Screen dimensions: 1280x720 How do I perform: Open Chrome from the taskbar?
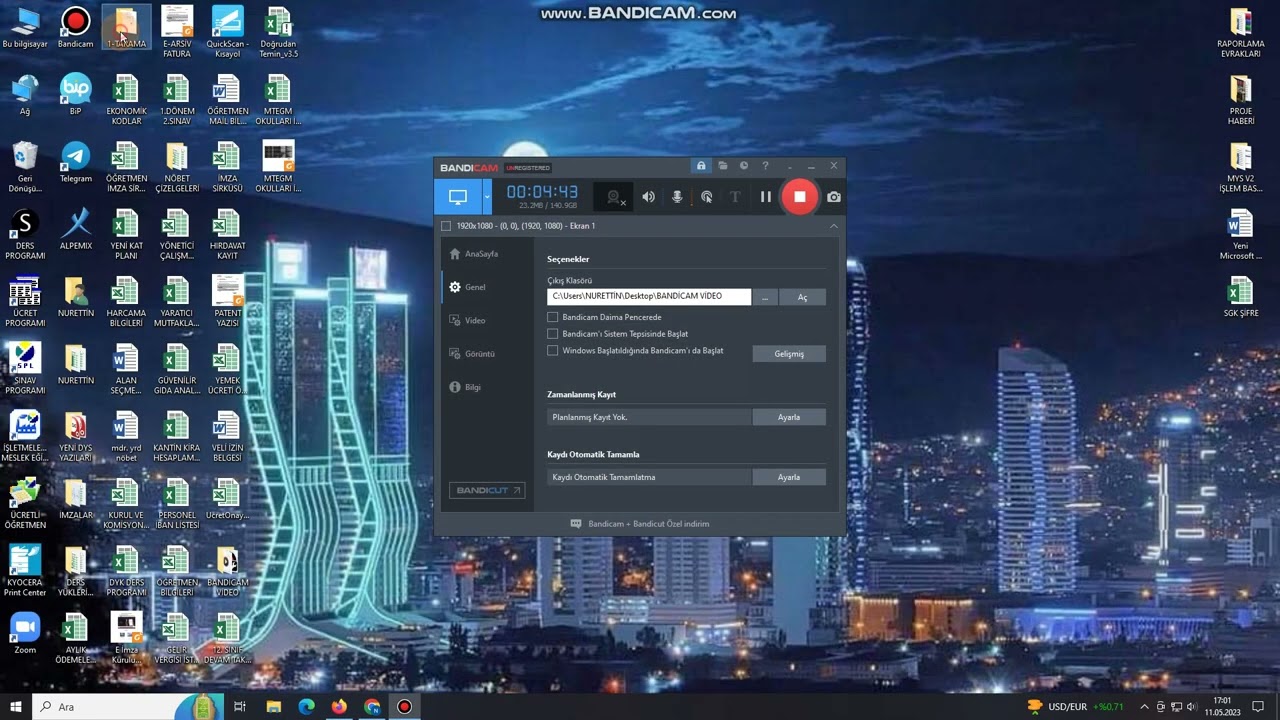click(372, 707)
